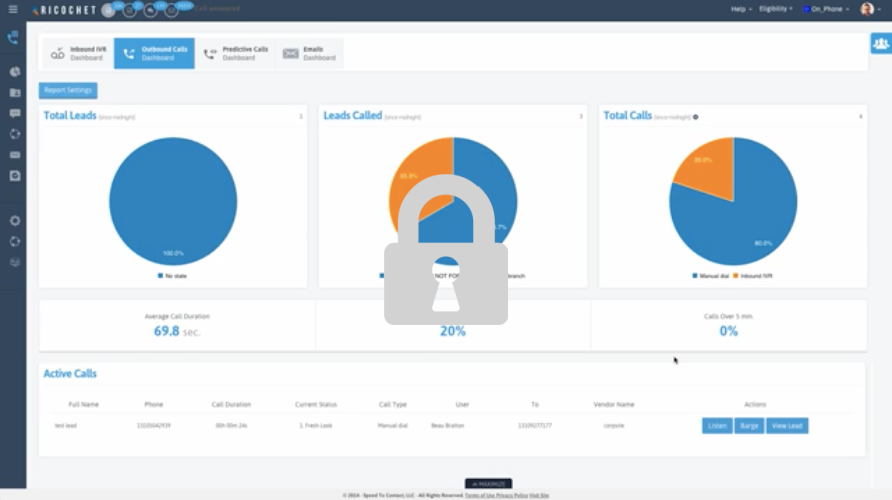Click the Report Settings button
The height and width of the screenshot is (500, 892).
(68, 90)
